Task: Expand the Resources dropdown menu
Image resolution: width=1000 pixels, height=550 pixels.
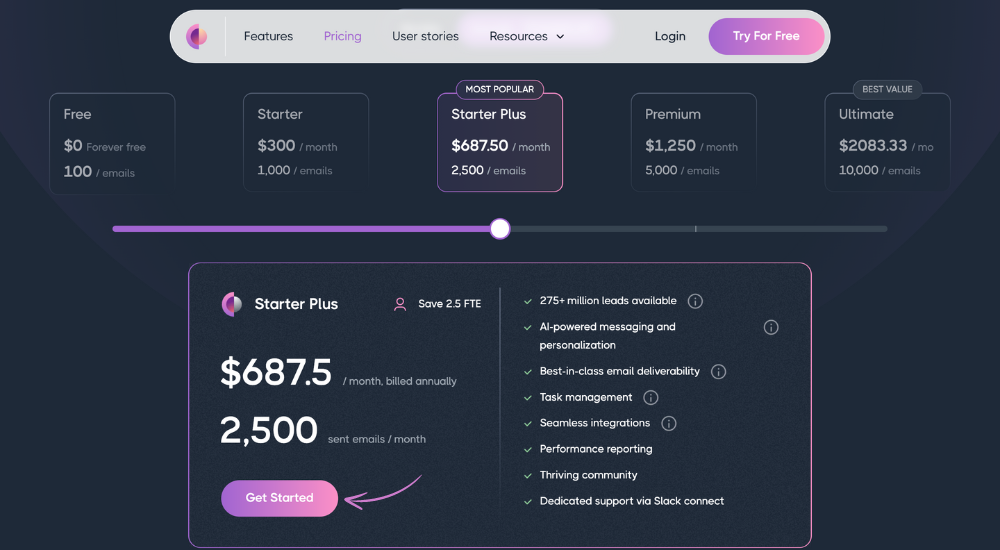Action: 527,36
